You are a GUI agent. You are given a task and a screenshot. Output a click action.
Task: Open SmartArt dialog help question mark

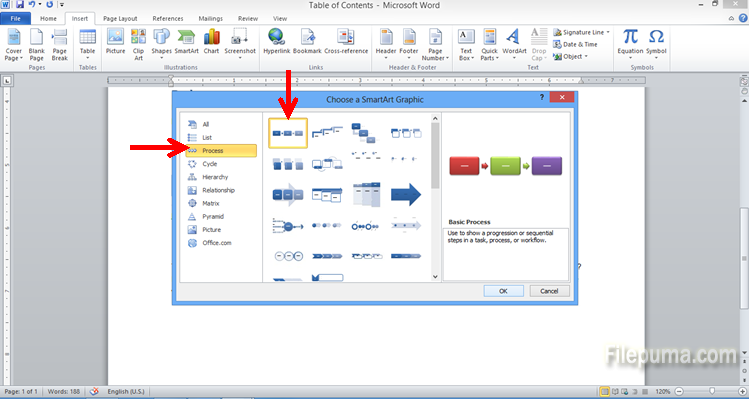pyautogui.click(x=542, y=97)
